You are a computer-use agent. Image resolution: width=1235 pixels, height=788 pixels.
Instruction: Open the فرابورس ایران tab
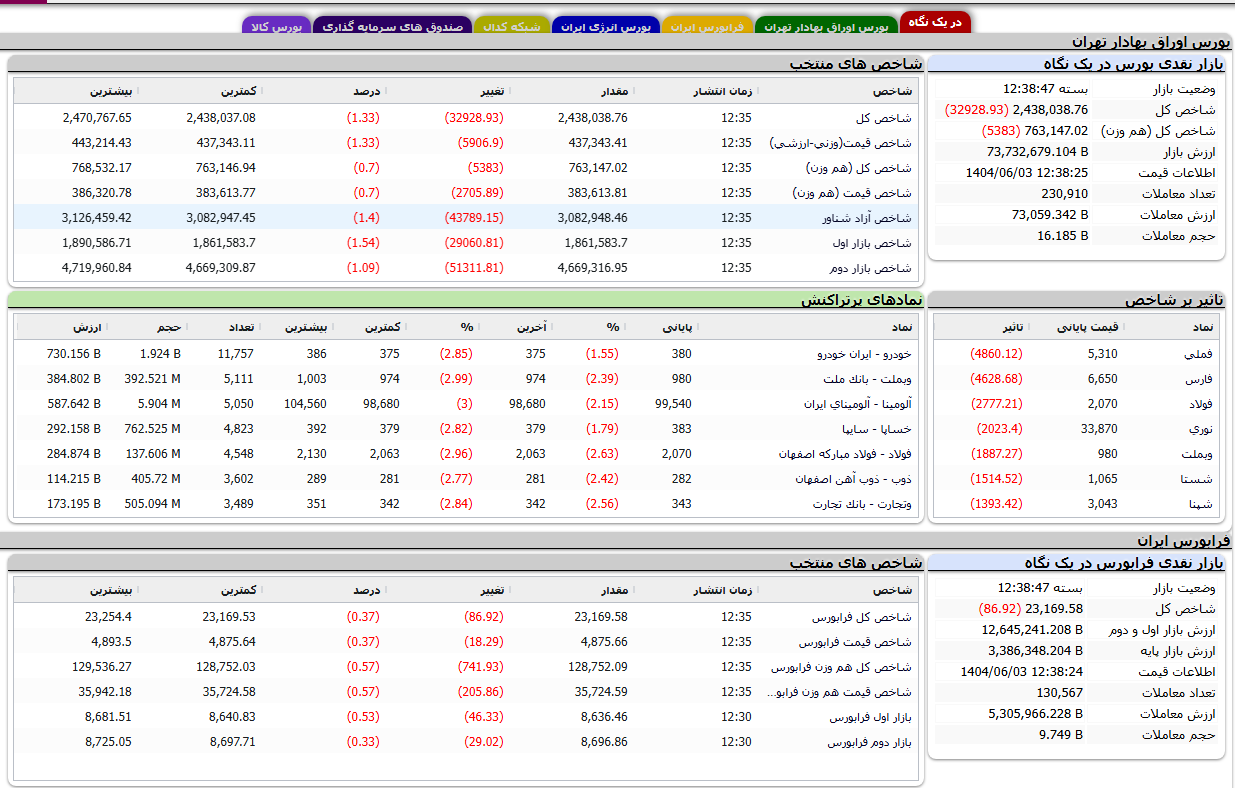pos(709,27)
